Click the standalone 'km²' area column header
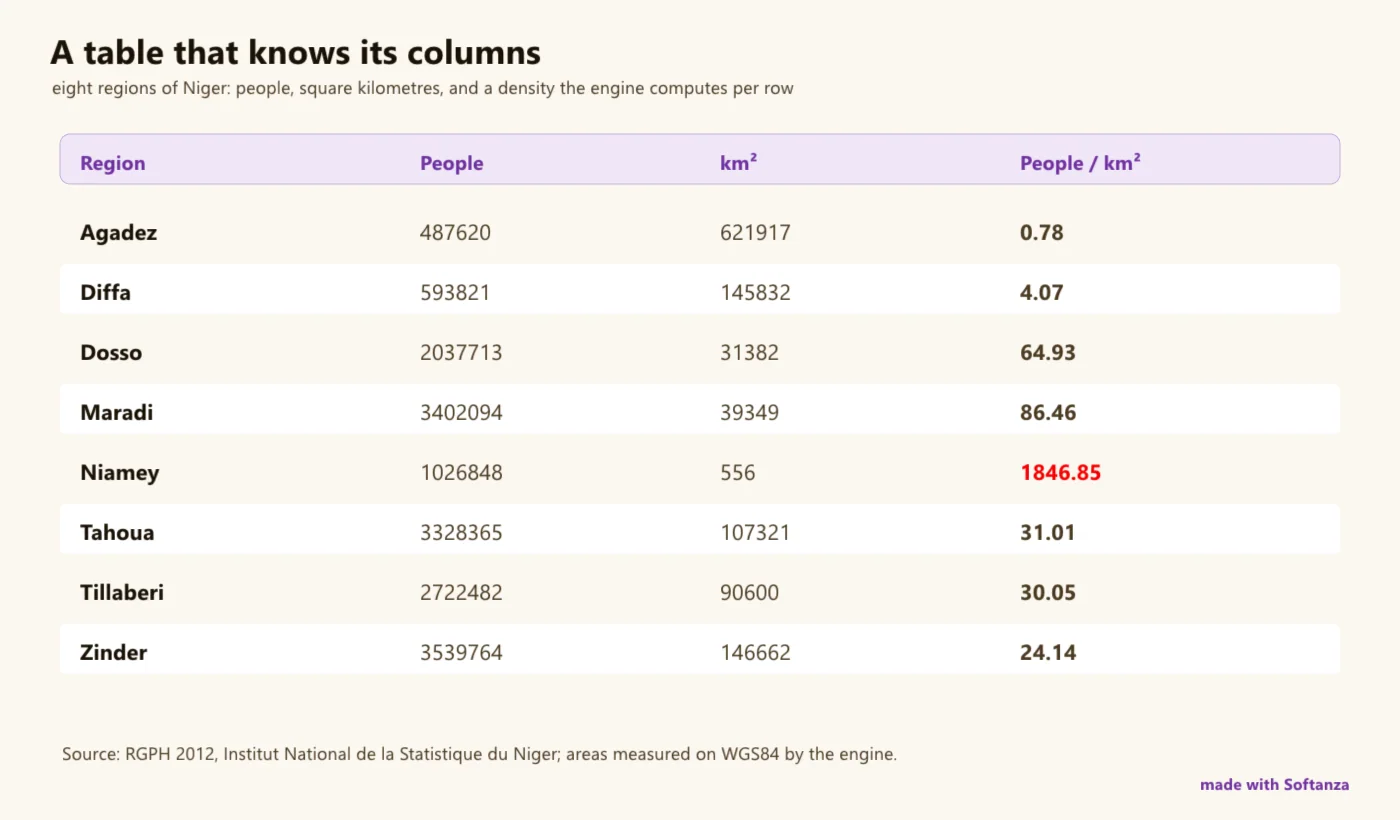 (739, 163)
